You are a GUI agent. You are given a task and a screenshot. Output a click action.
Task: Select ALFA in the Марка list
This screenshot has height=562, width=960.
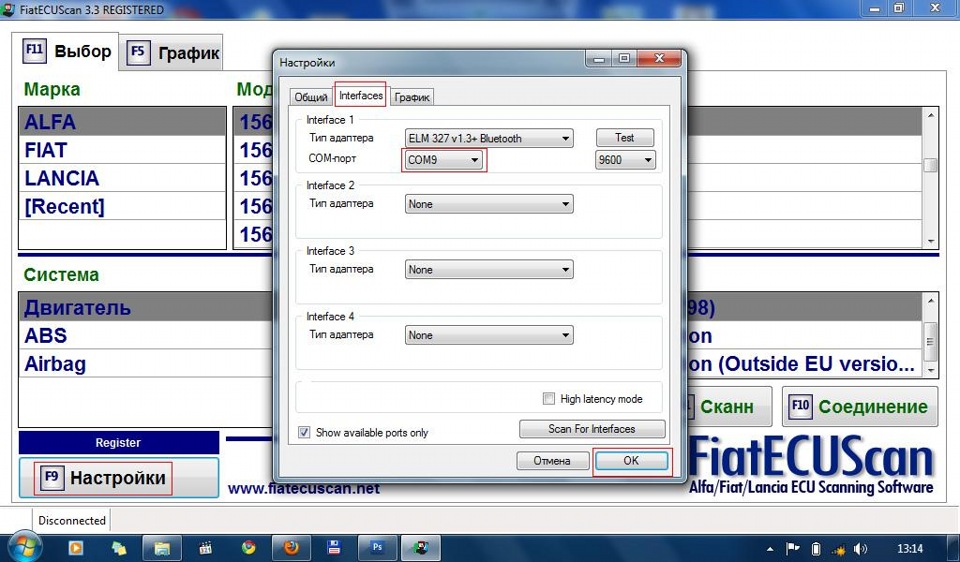pos(122,121)
